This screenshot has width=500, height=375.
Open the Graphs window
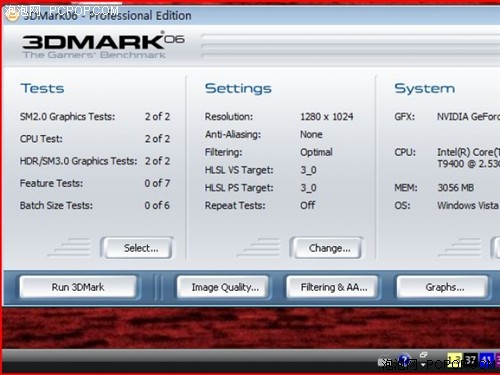pyautogui.click(x=443, y=287)
